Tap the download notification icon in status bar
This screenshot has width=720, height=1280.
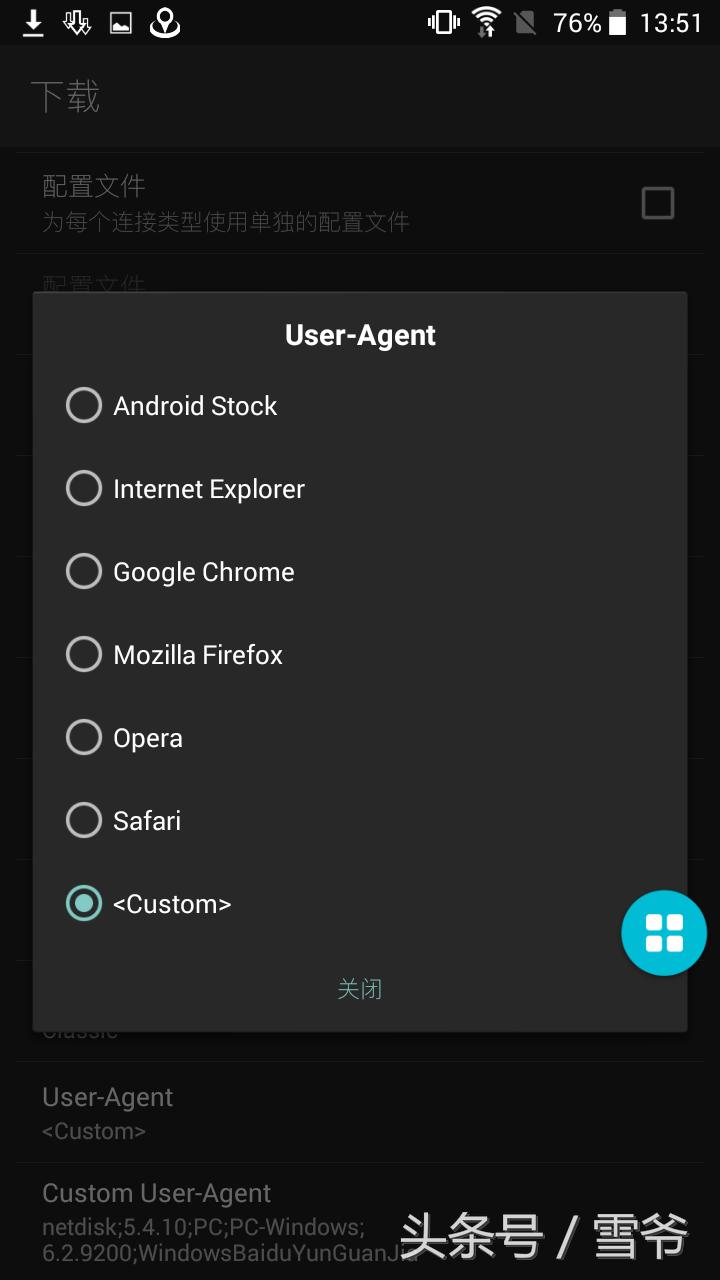pyautogui.click(x=33, y=23)
